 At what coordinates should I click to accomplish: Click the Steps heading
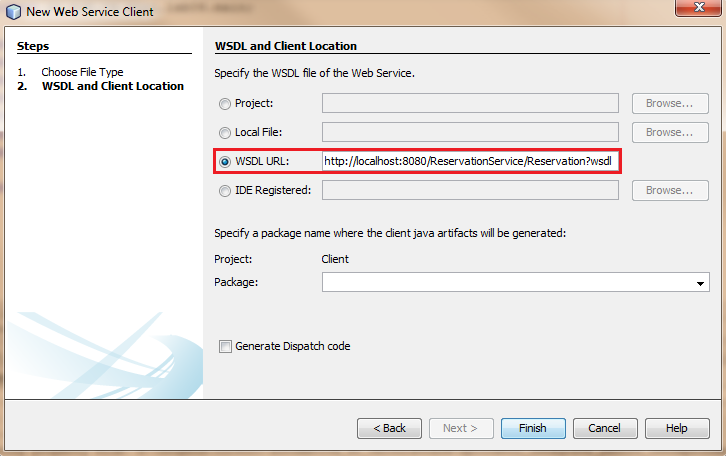(x=33, y=46)
